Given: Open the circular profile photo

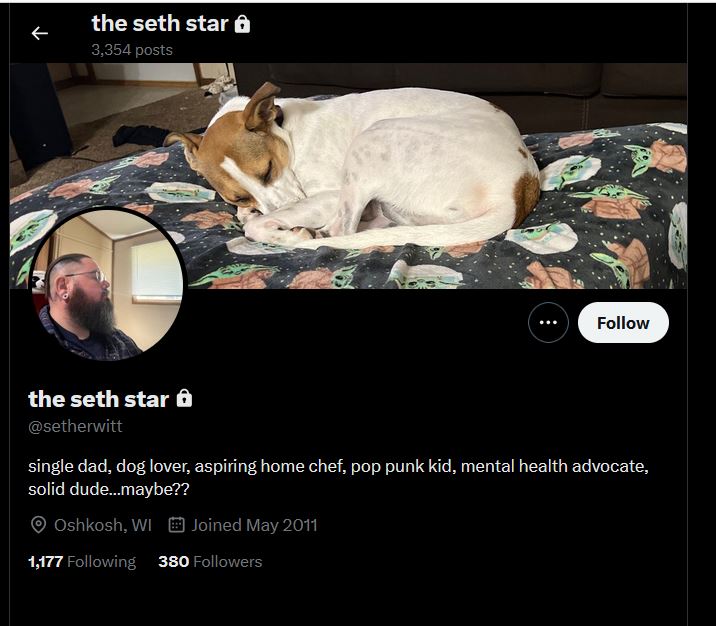Looking at the screenshot, I should 107,284.
